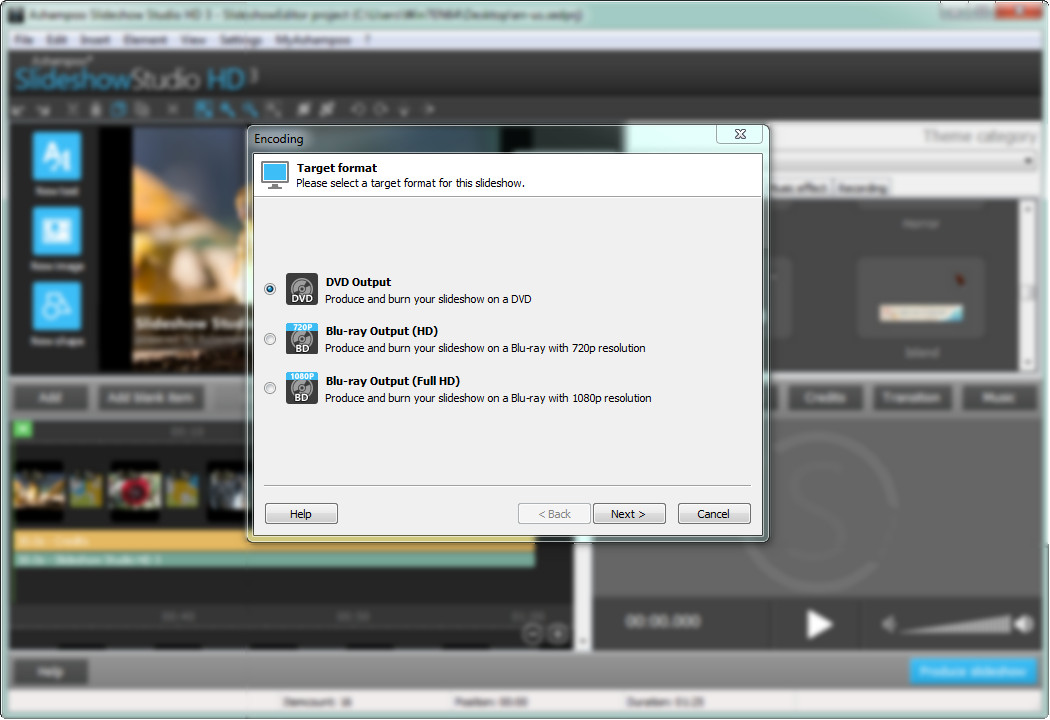Click the New shape icon
The image size is (1050, 720).
point(57,306)
